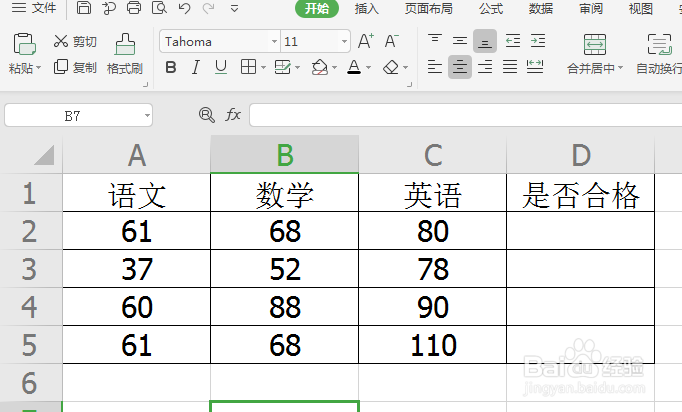
Task: Apply font color A icon
Action: coord(354,67)
